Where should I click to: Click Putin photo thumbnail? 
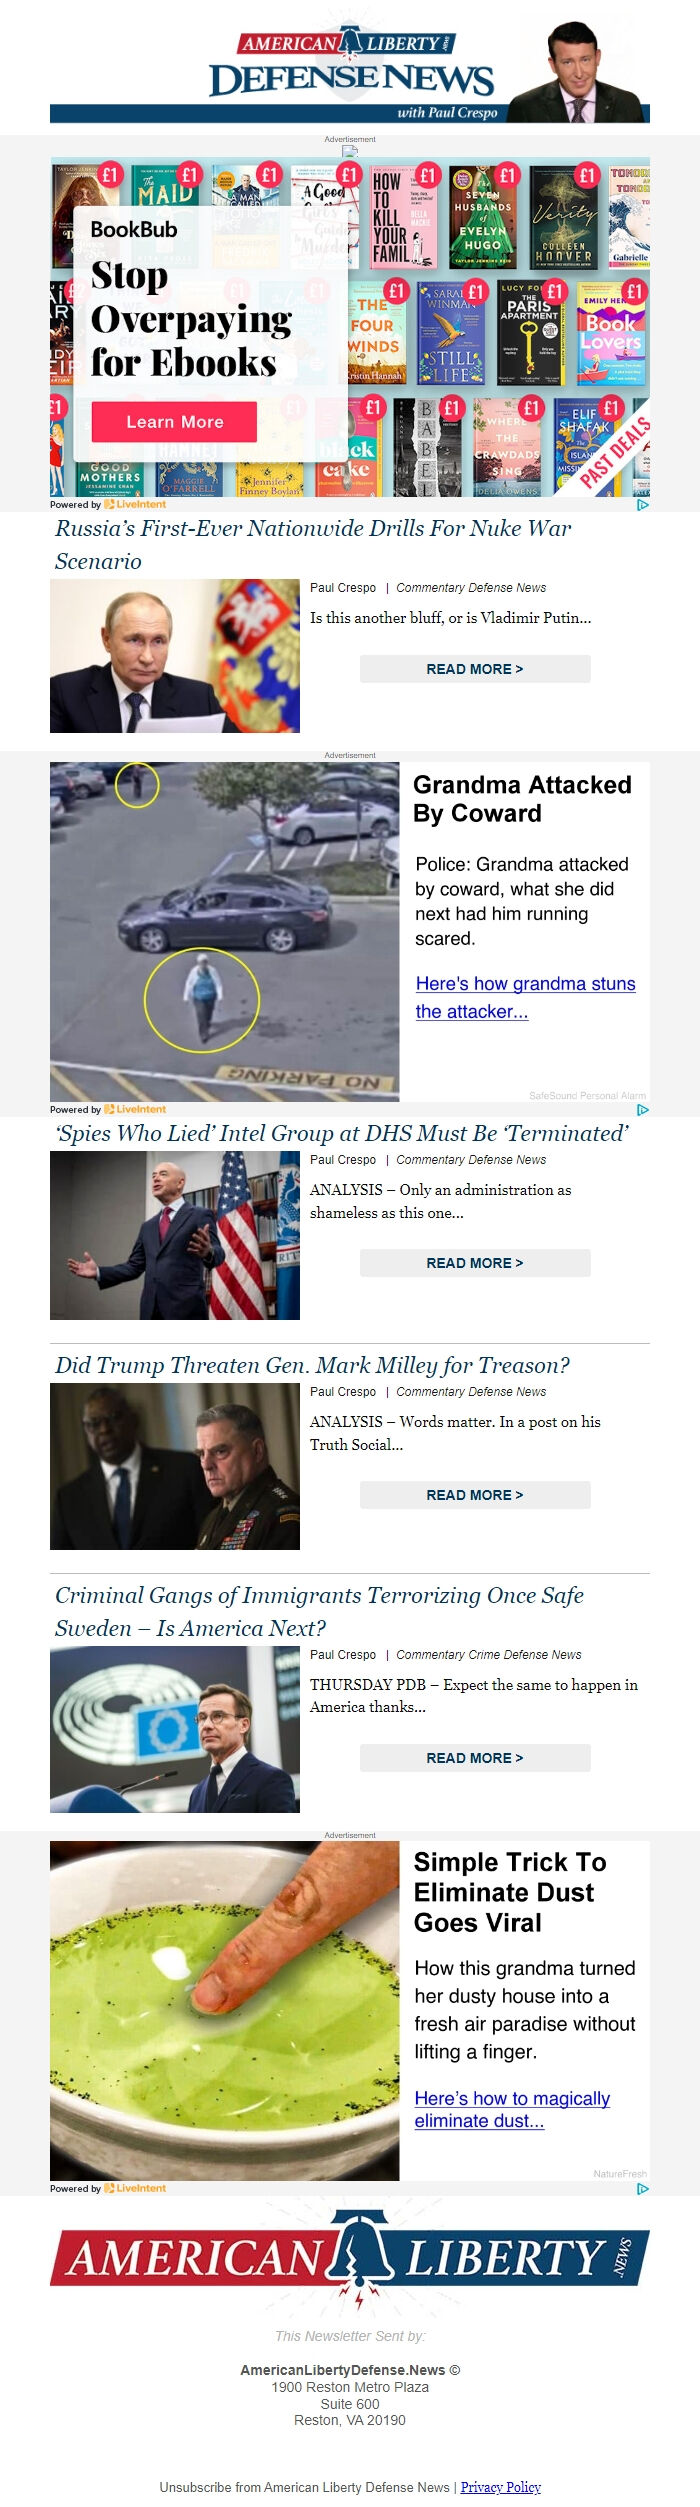[175, 656]
